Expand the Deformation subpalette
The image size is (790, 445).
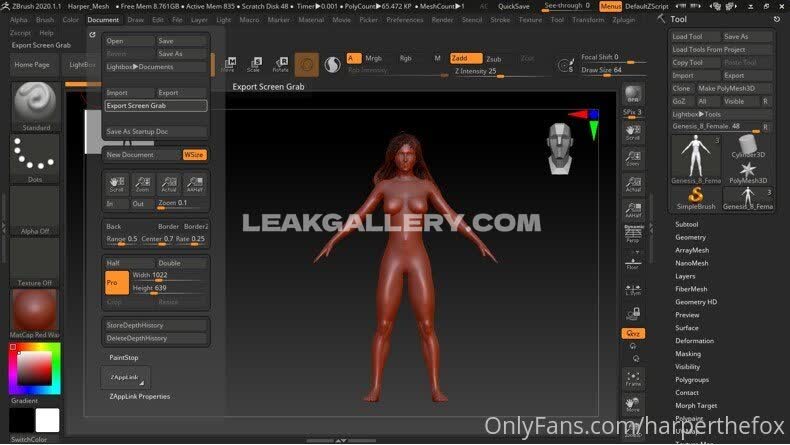694,341
